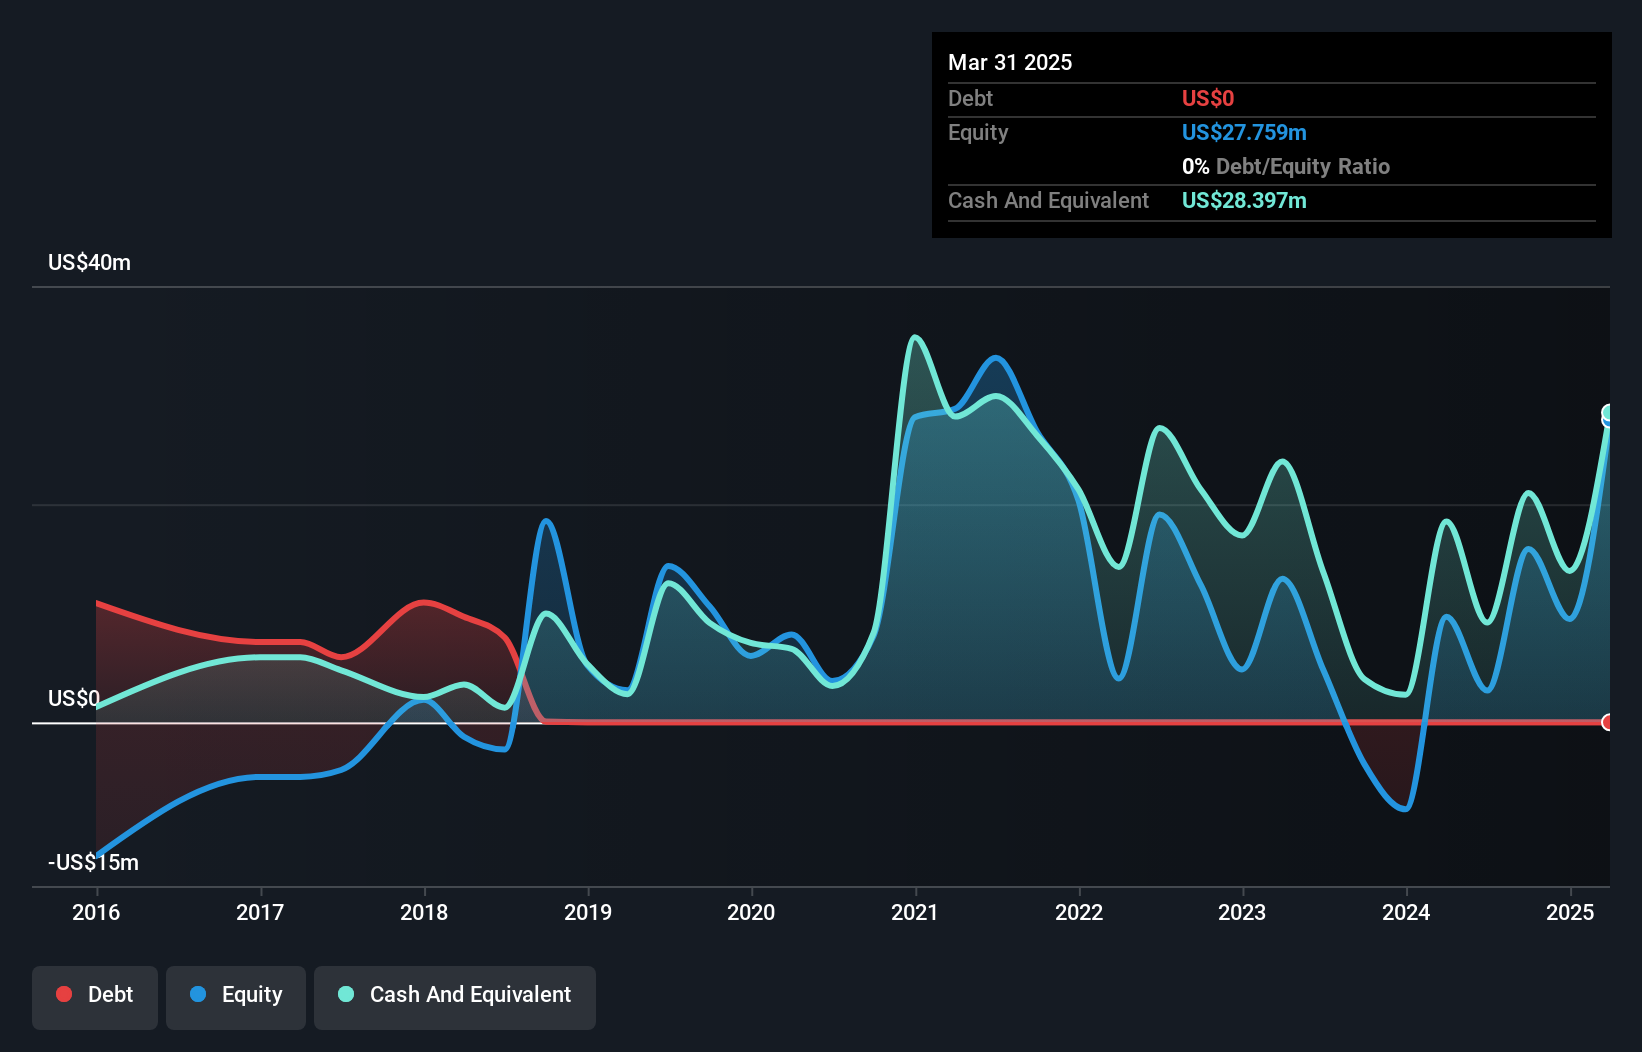Toggle the Debt series via its red legend dot

coord(64,994)
